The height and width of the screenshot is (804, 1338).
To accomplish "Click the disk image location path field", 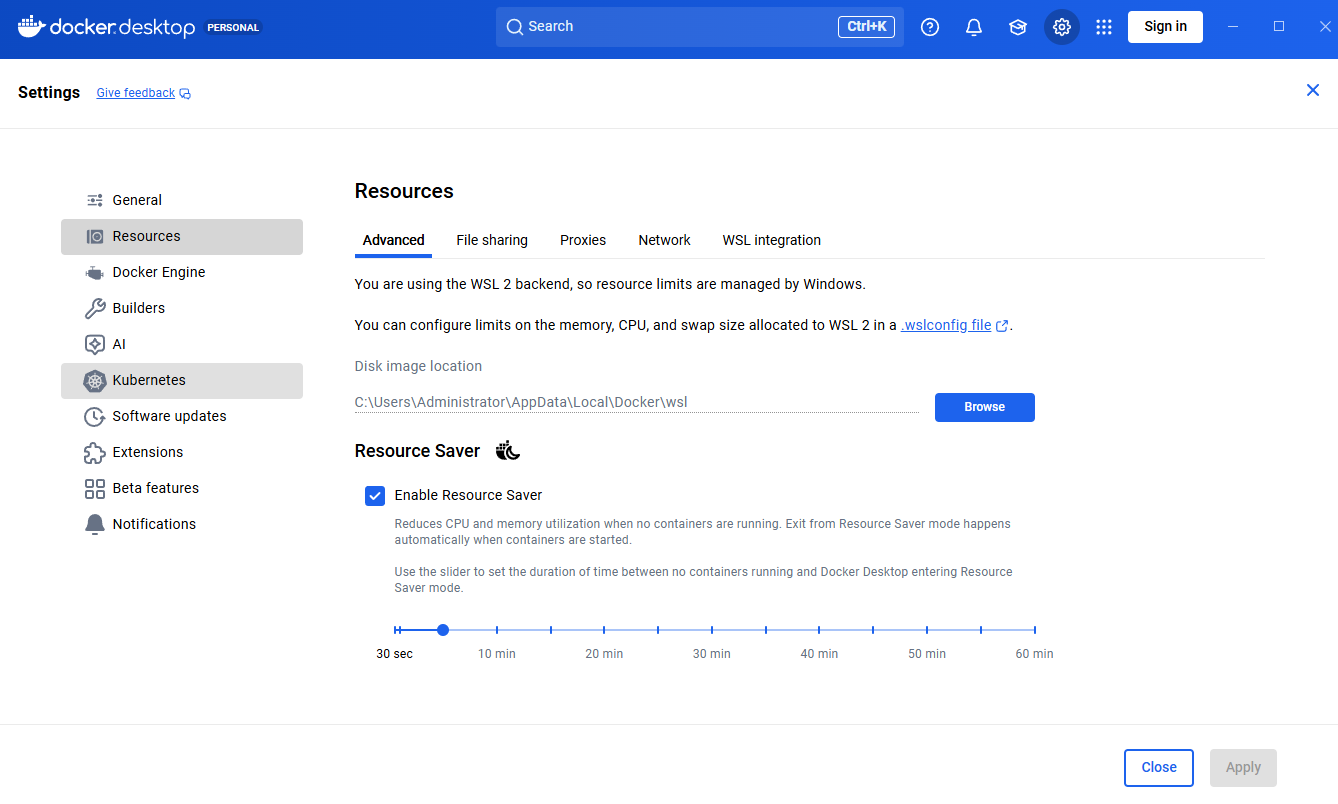I will [637, 403].
